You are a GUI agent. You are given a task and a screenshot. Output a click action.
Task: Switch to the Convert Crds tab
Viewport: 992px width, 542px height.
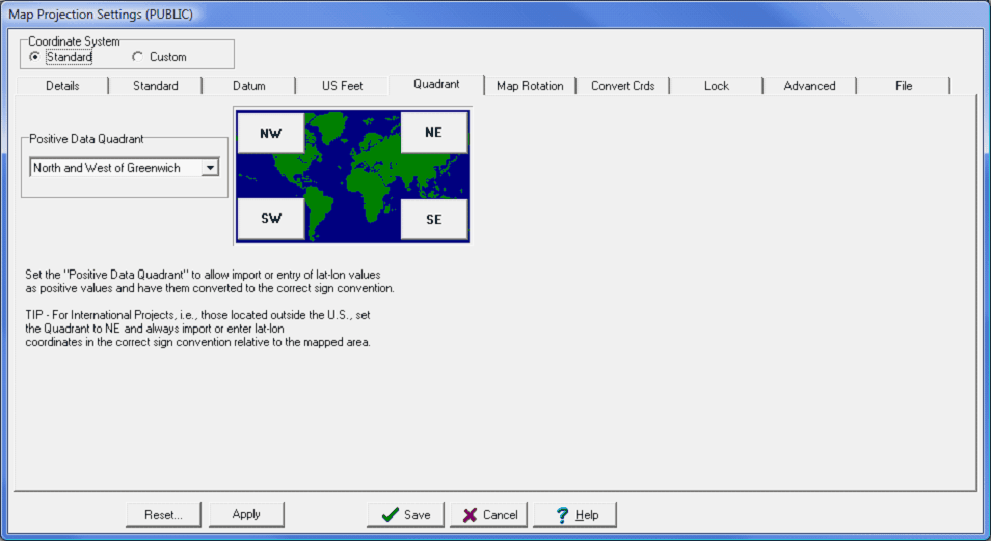[623, 86]
